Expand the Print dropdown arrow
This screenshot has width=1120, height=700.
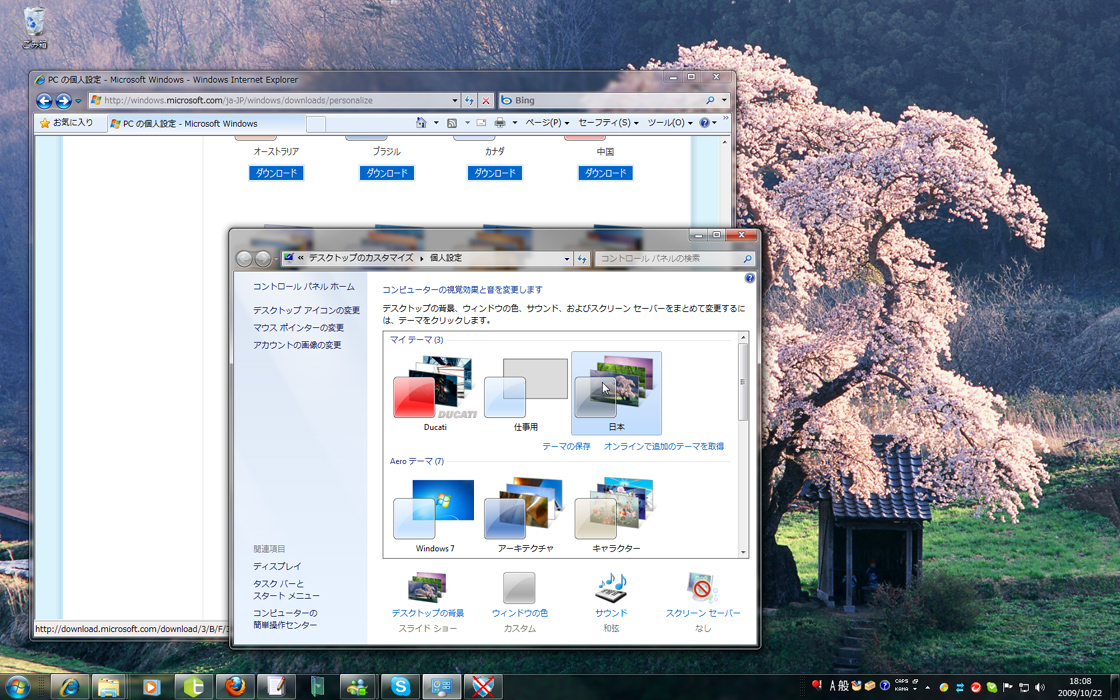pyautogui.click(x=514, y=123)
